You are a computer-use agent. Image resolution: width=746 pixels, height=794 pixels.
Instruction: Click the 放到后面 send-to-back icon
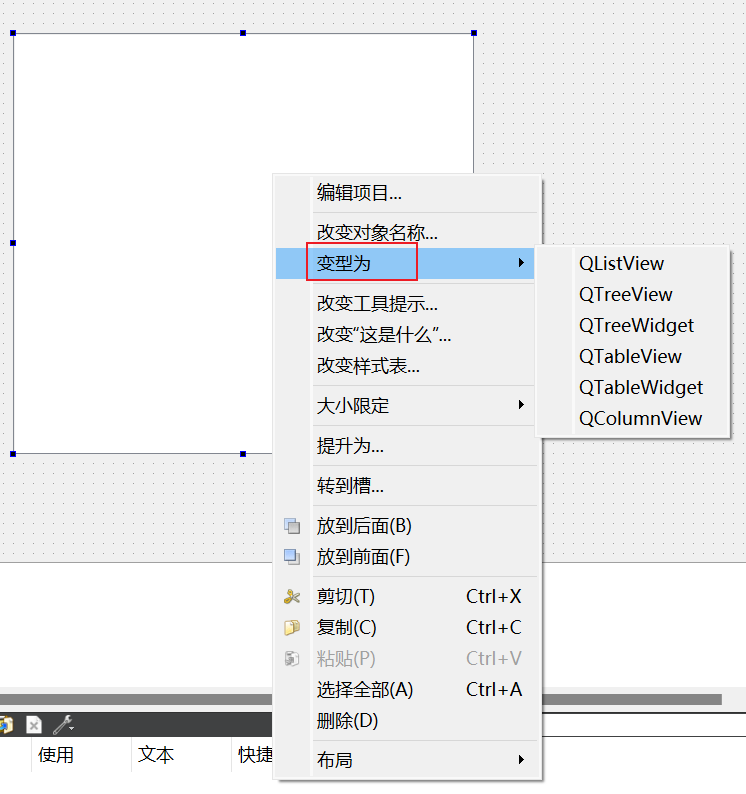coord(292,526)
